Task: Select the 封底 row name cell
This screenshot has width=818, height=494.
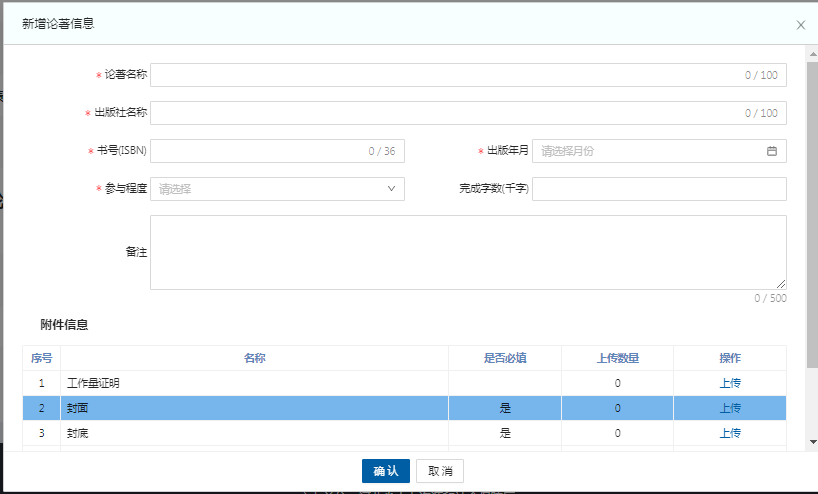Action: tap(254, 433)
